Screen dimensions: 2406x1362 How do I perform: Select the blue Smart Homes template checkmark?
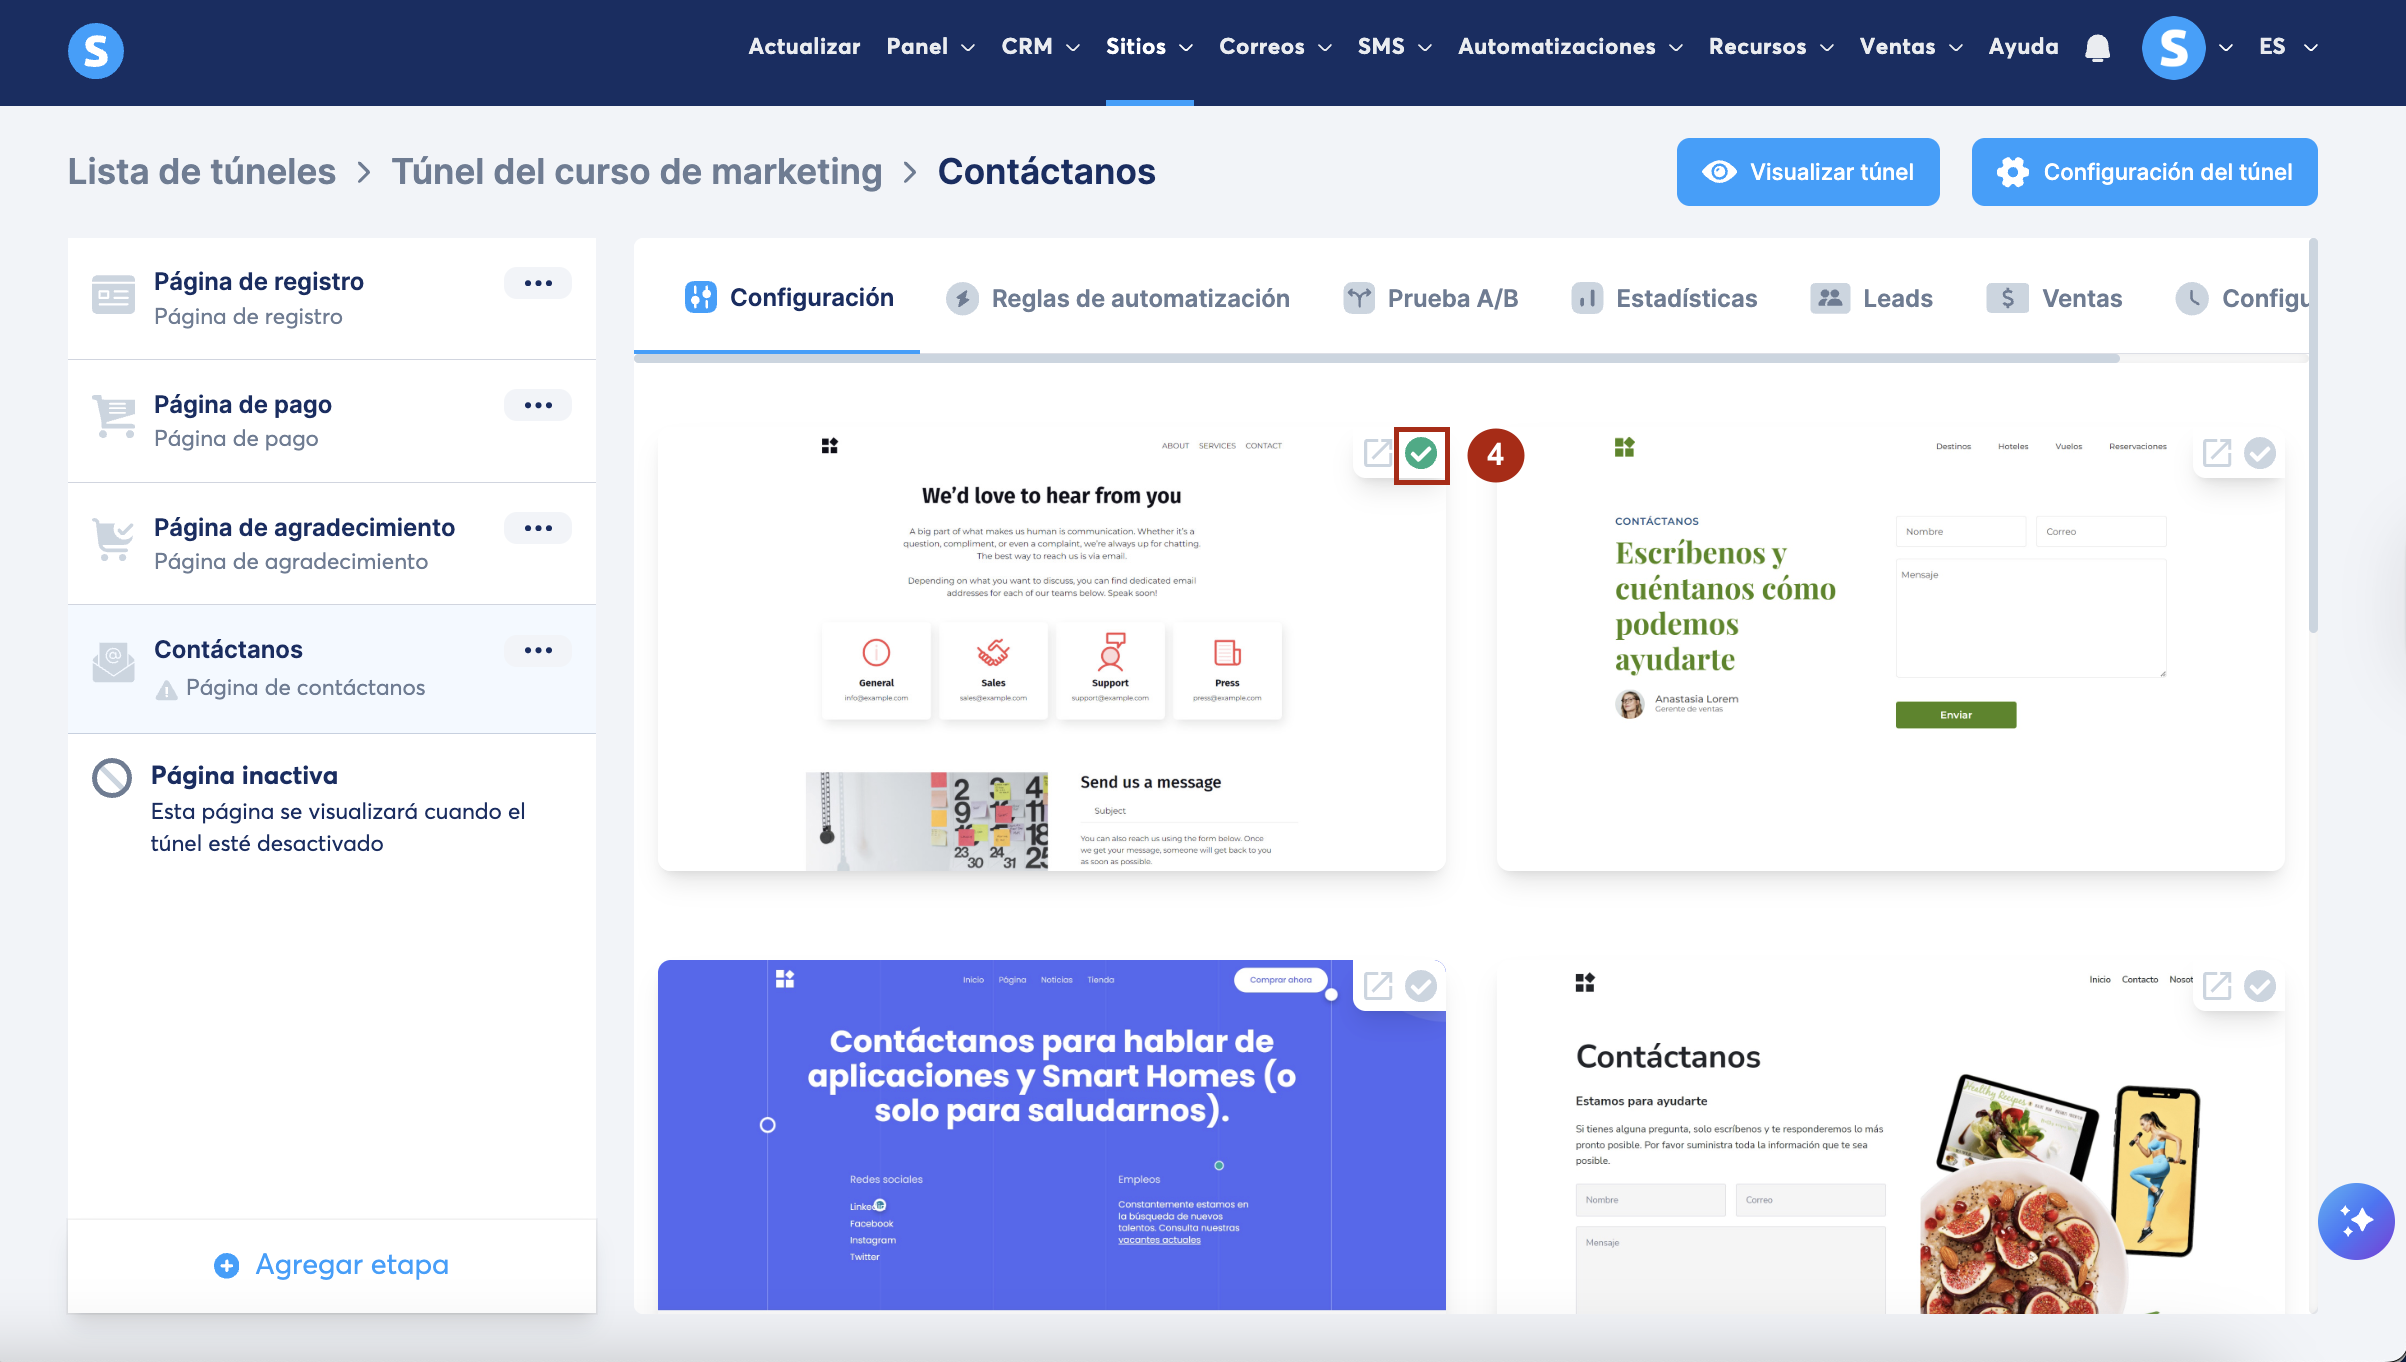coord(1421,986)
